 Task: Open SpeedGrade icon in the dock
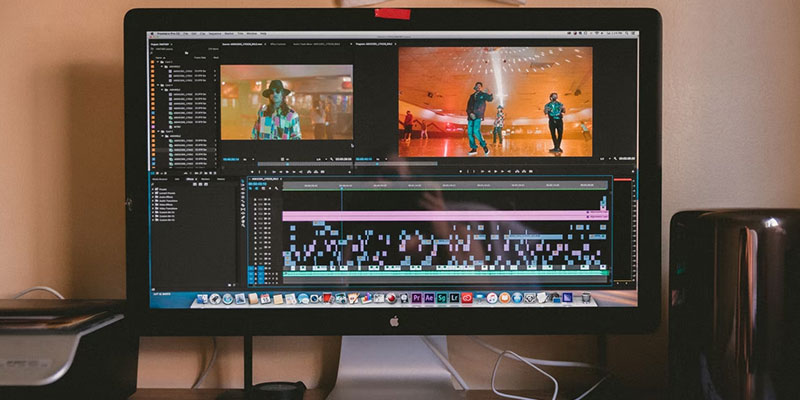pyautogui.click(x=441, y=297)
